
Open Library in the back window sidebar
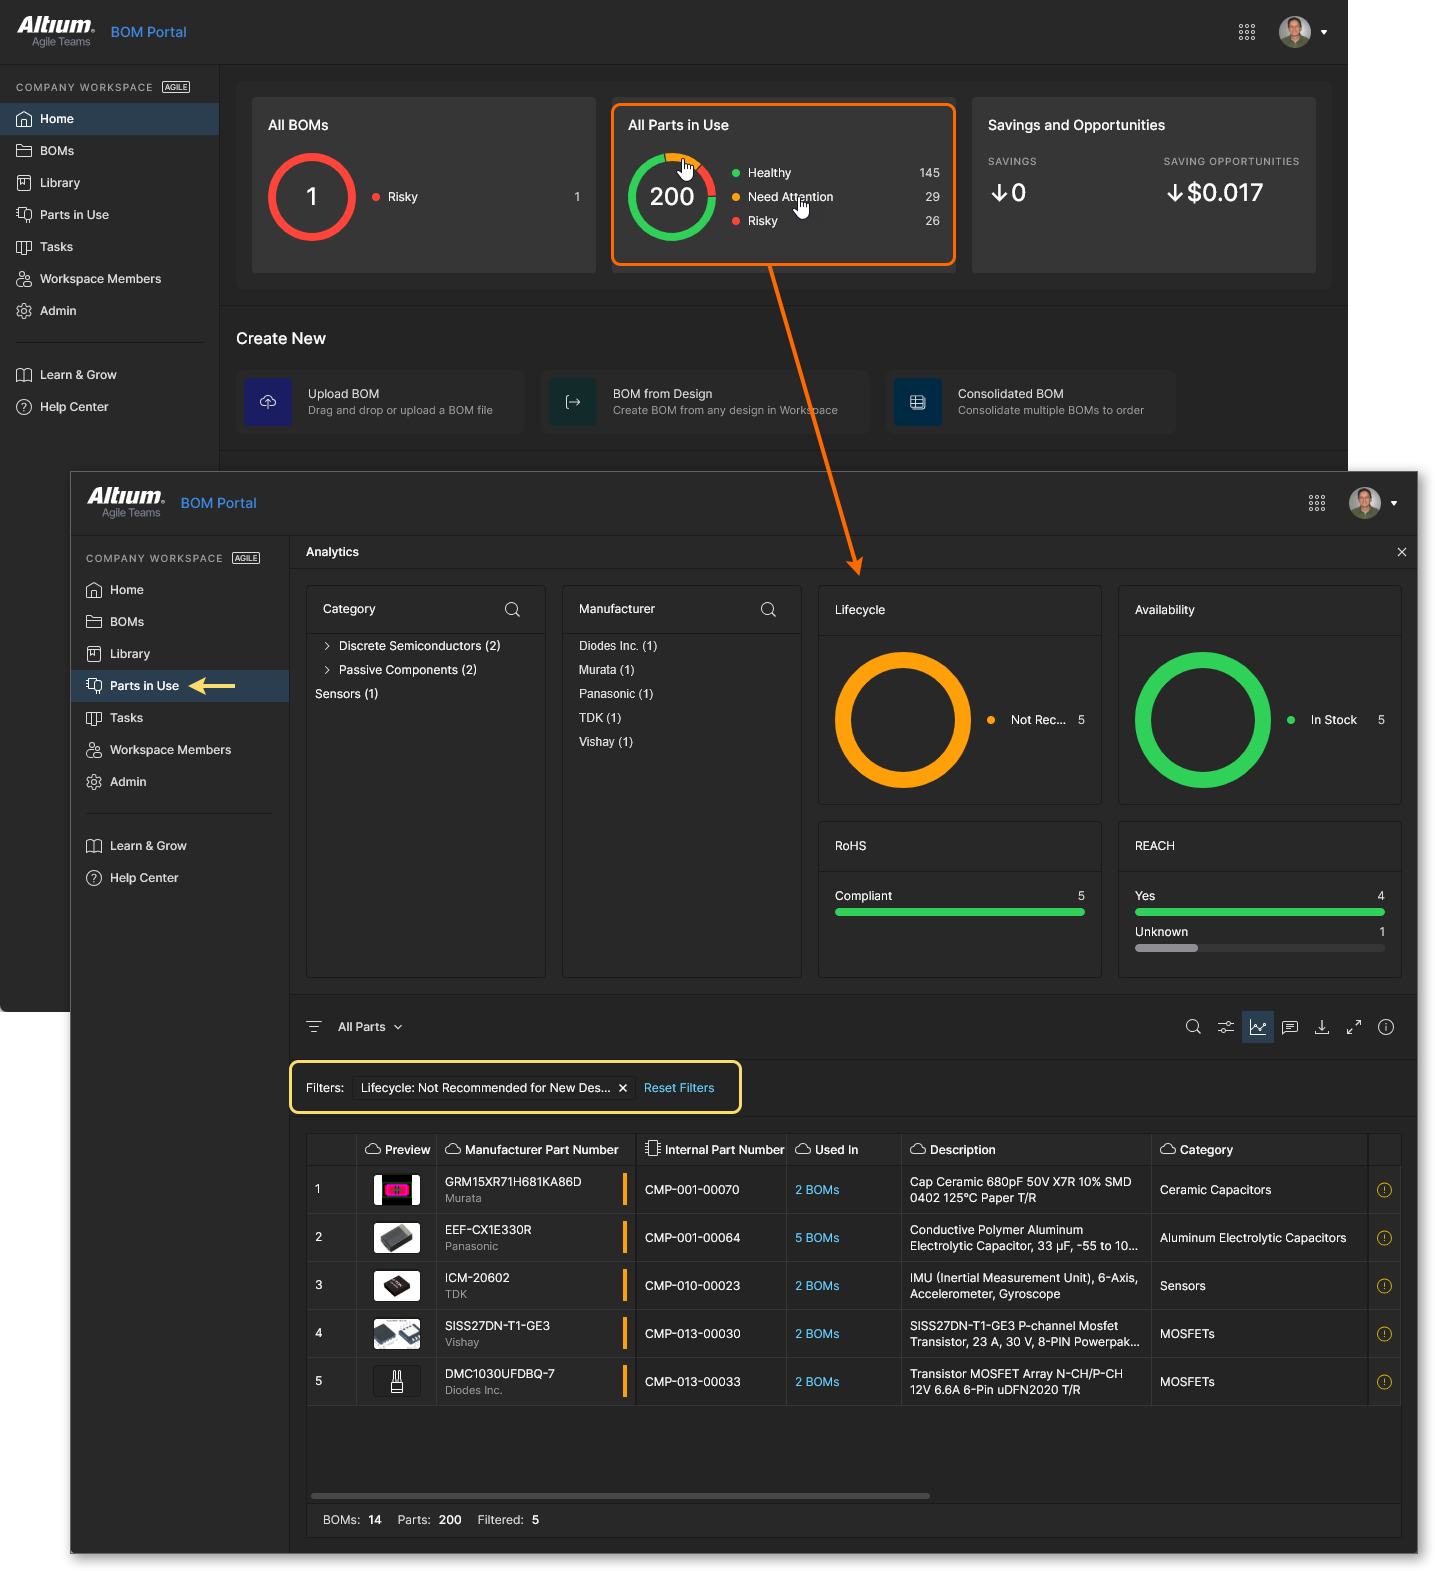point(110,183)
